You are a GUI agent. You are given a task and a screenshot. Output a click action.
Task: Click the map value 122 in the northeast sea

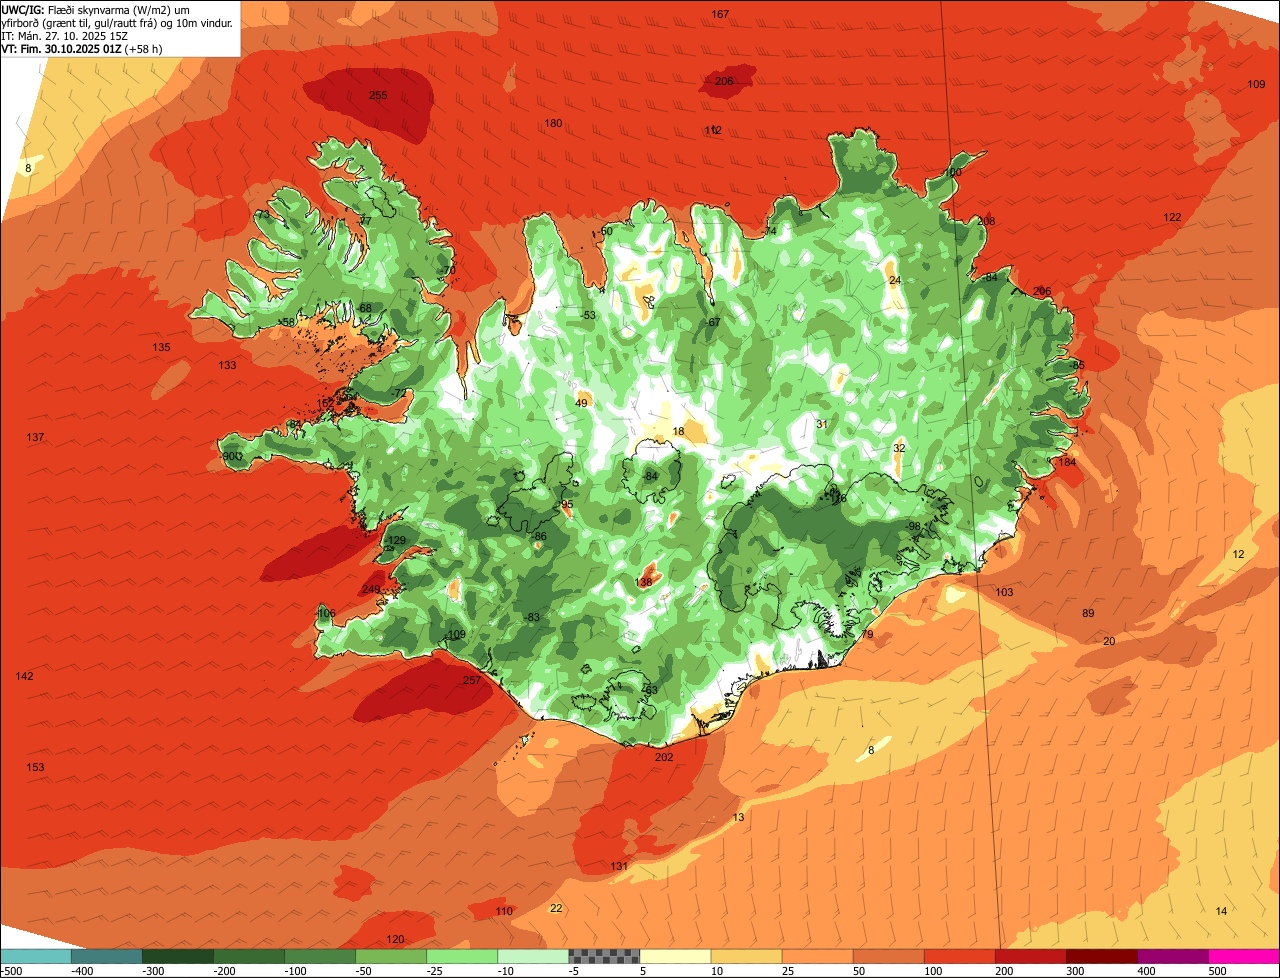(1172, 218)
